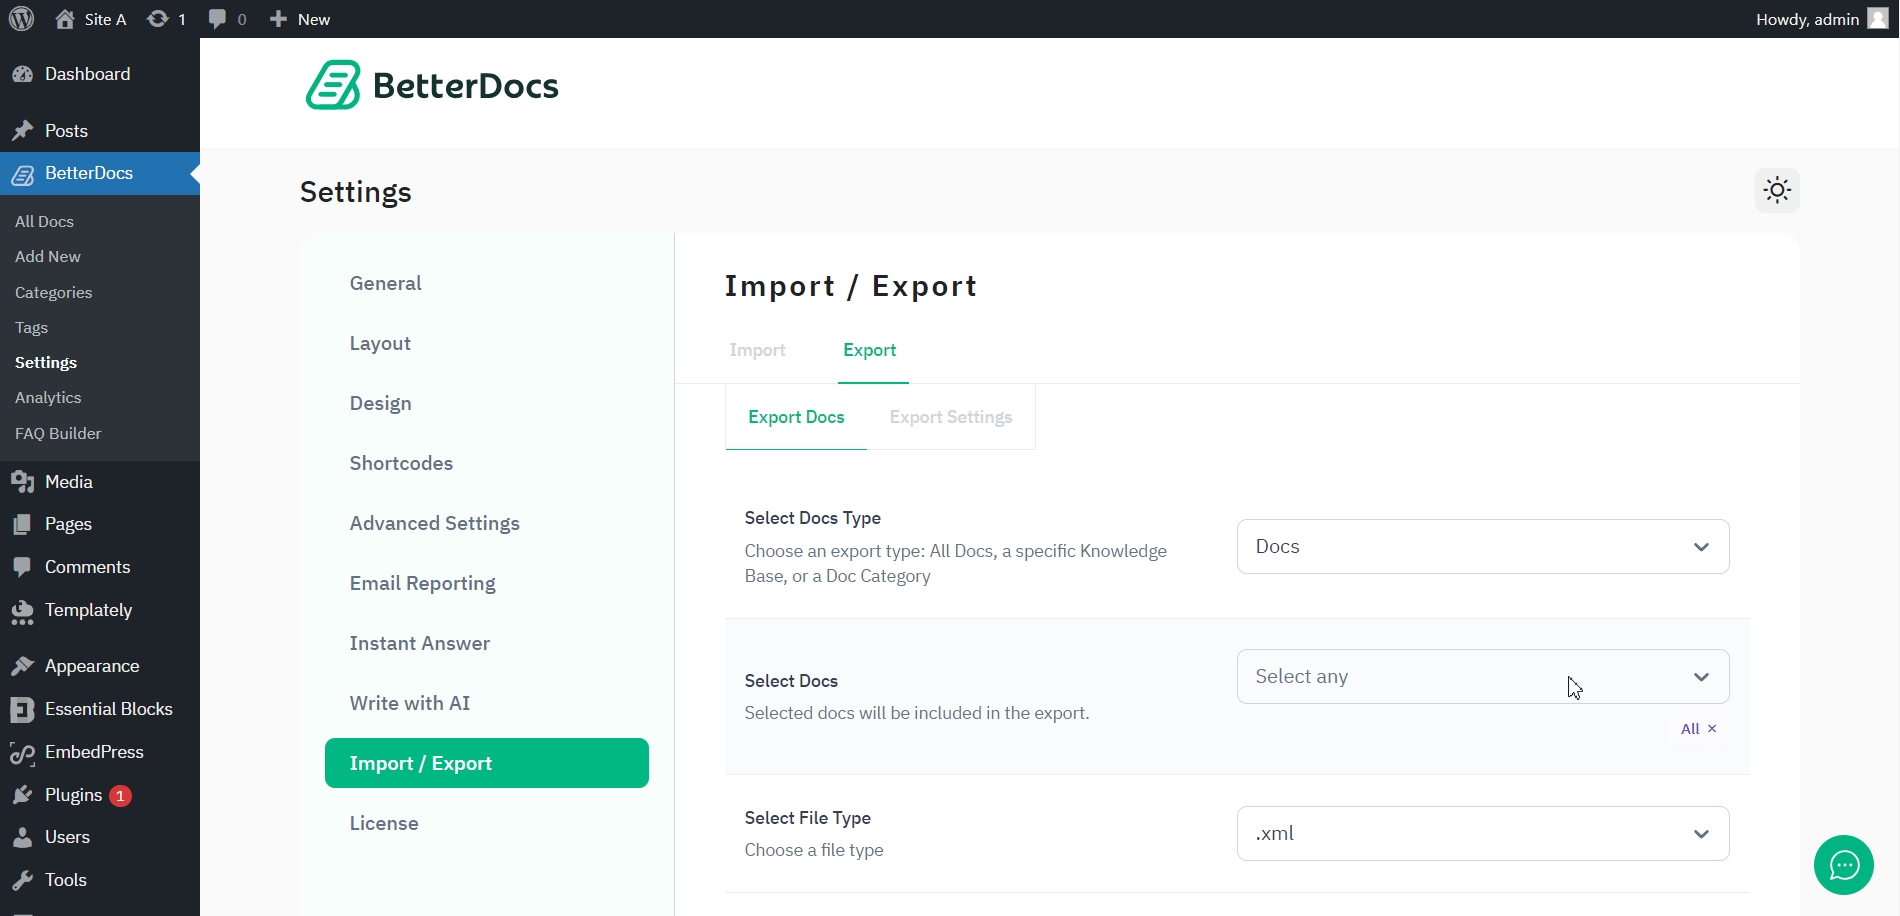The height and width of the screenshot is (916, 1900).
Task: Open the Templately sidebar icon
Action: pyautogui.click(x=24, y=610)
